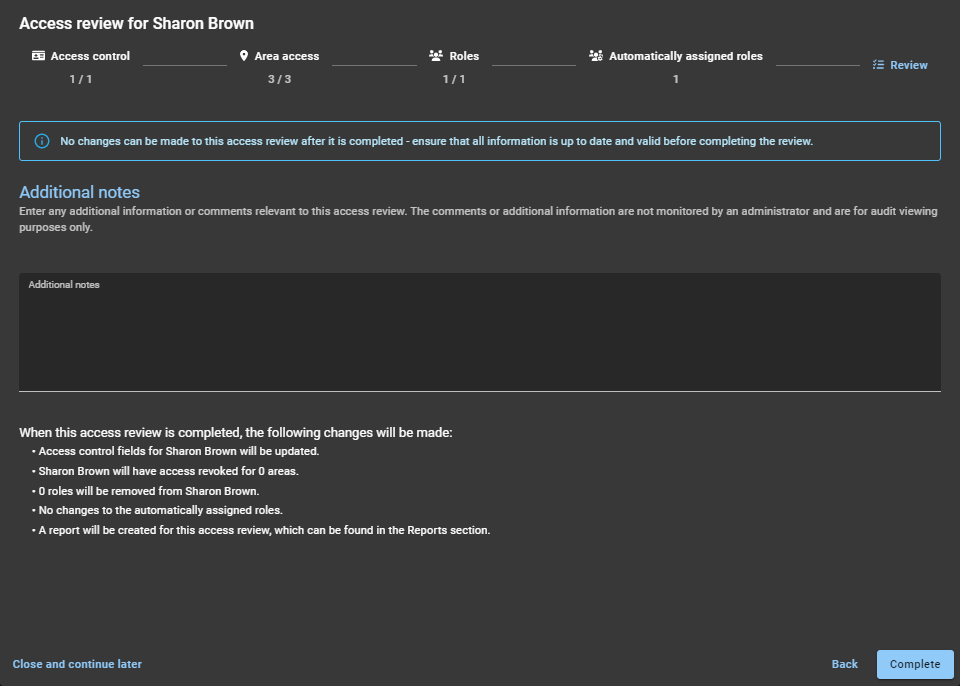Click inside the Additional notes field
The image size is (960, 686).
[x=480, y=330]
